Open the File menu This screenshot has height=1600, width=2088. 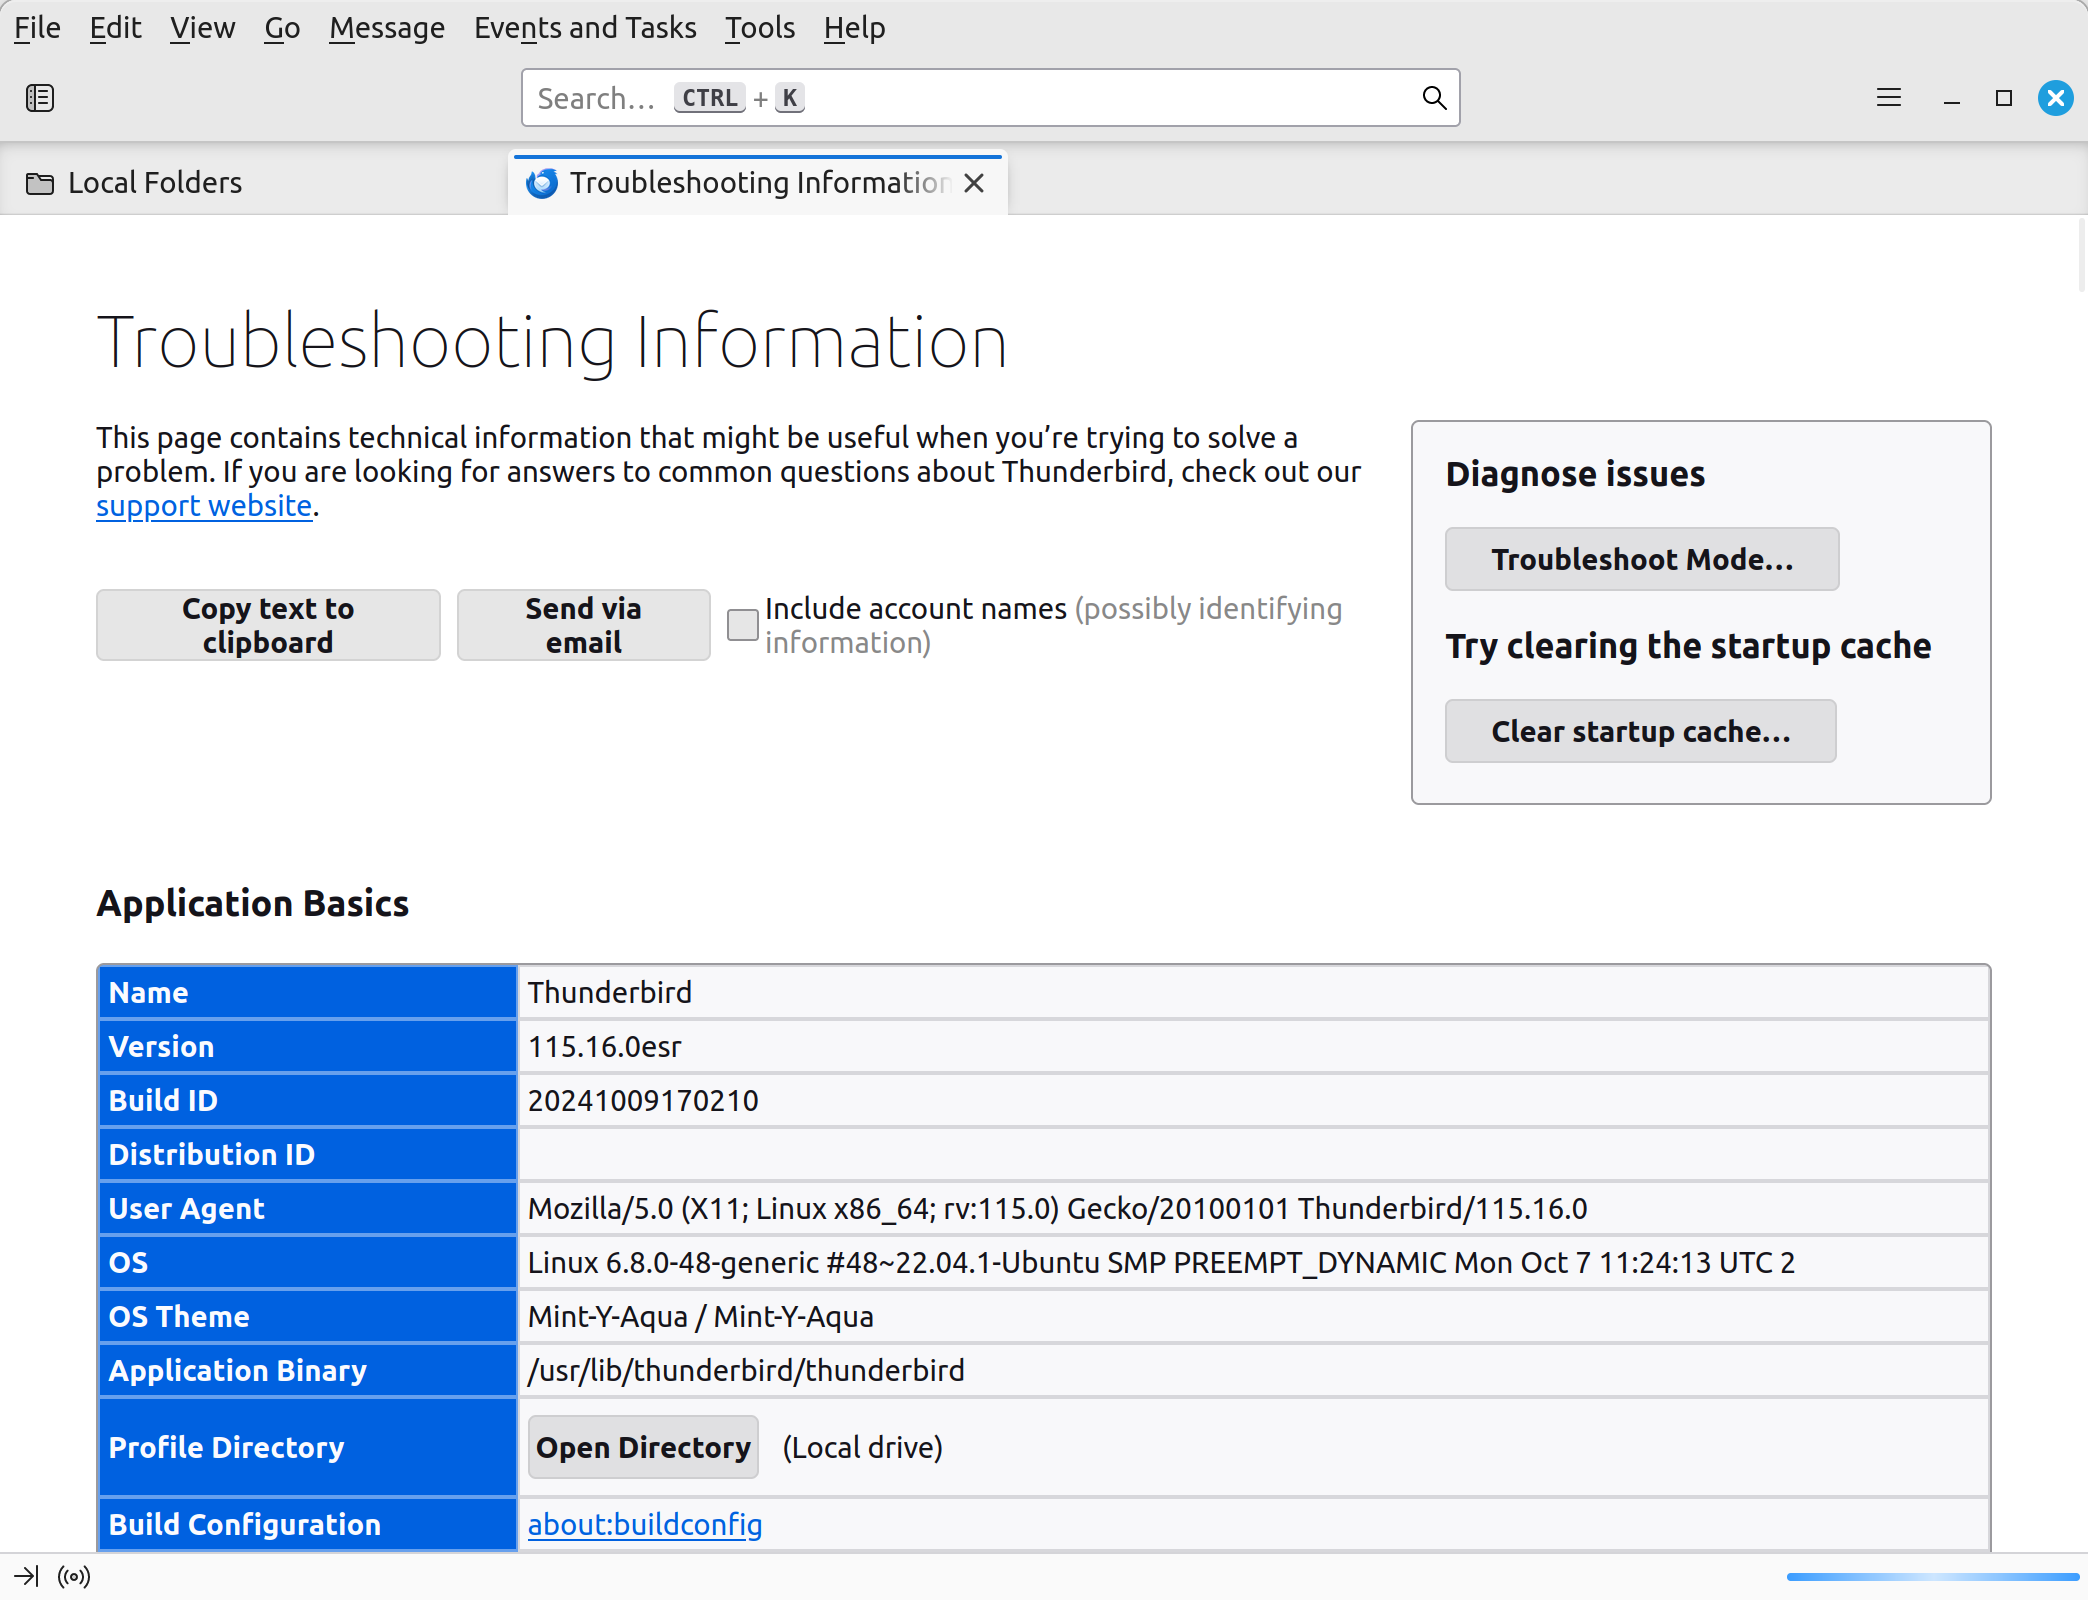[x=37, y=28]
